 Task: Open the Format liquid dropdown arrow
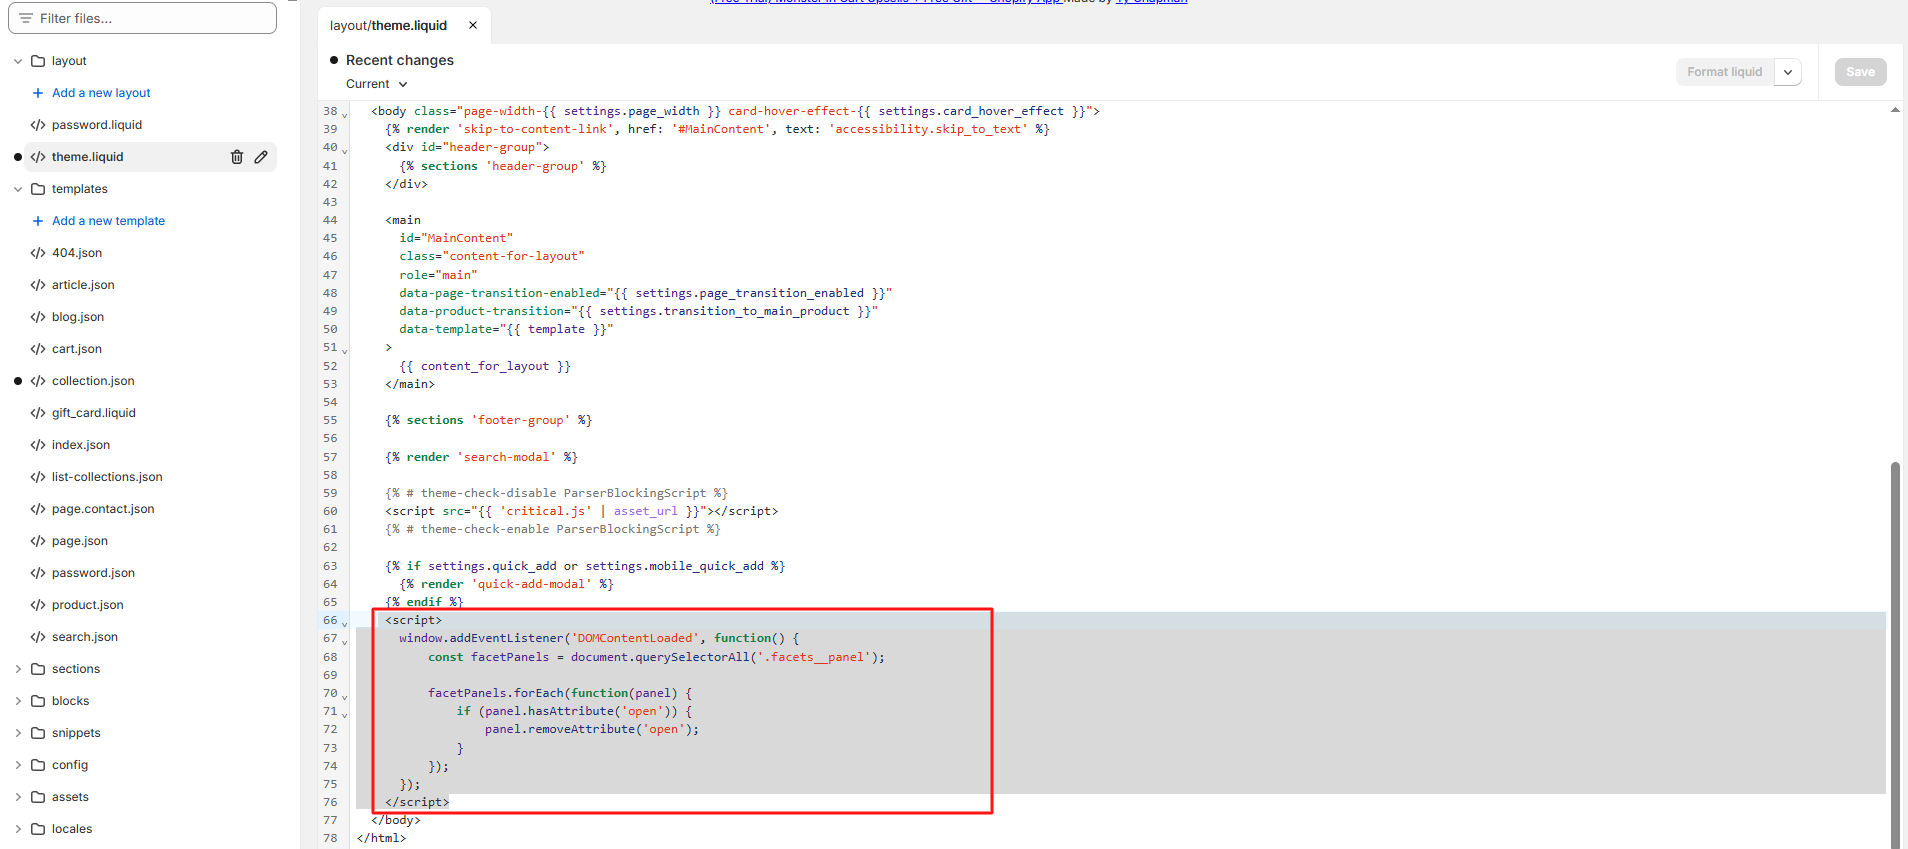click(x=1788, y=72)
